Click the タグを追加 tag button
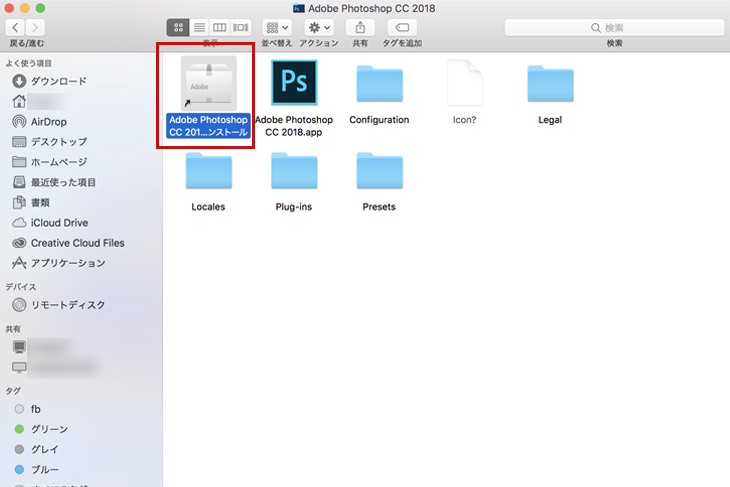Screen dimensions: 730x487 [x=402, y=27]
